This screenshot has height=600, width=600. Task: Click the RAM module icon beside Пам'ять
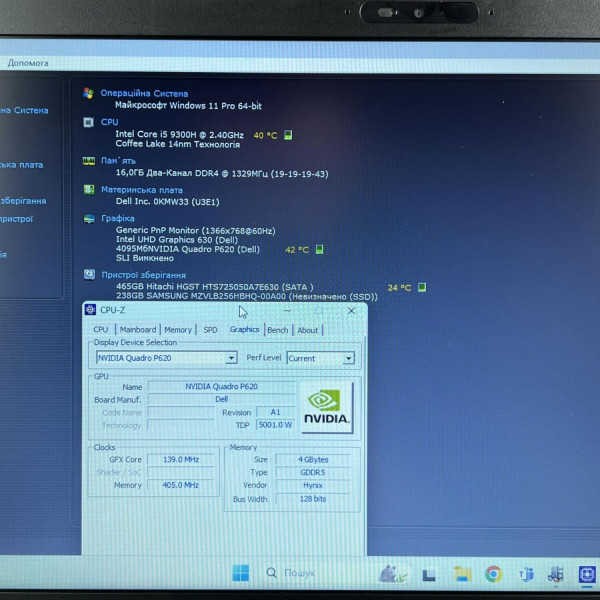click(89, 161)
